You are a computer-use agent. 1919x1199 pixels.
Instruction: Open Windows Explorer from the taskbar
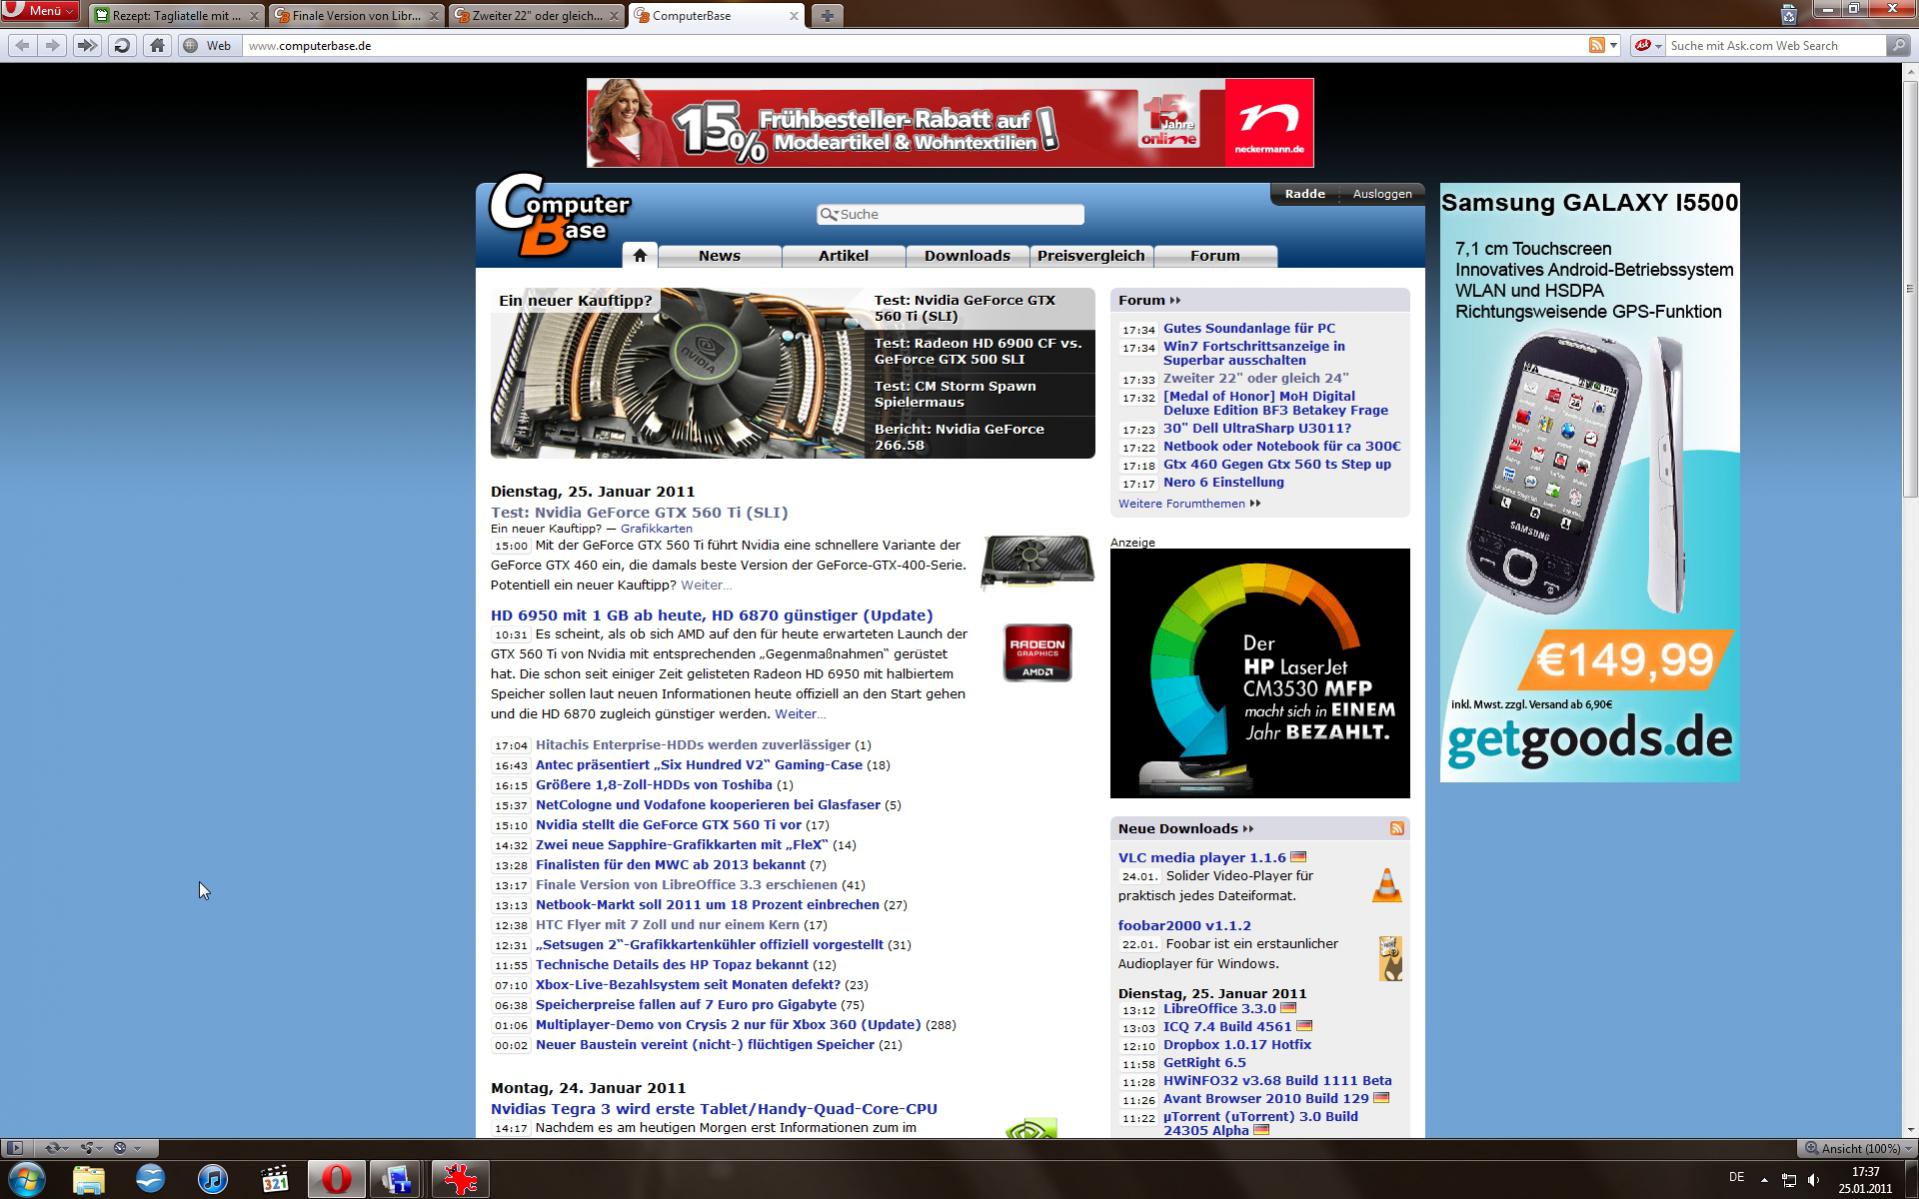pyautogui.click(x=89, y=1180)
